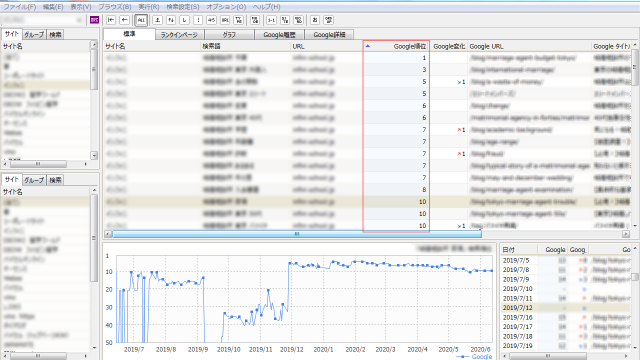Select the 標準 tab
The width and height of the screenshot is (640, 360).
129,34
